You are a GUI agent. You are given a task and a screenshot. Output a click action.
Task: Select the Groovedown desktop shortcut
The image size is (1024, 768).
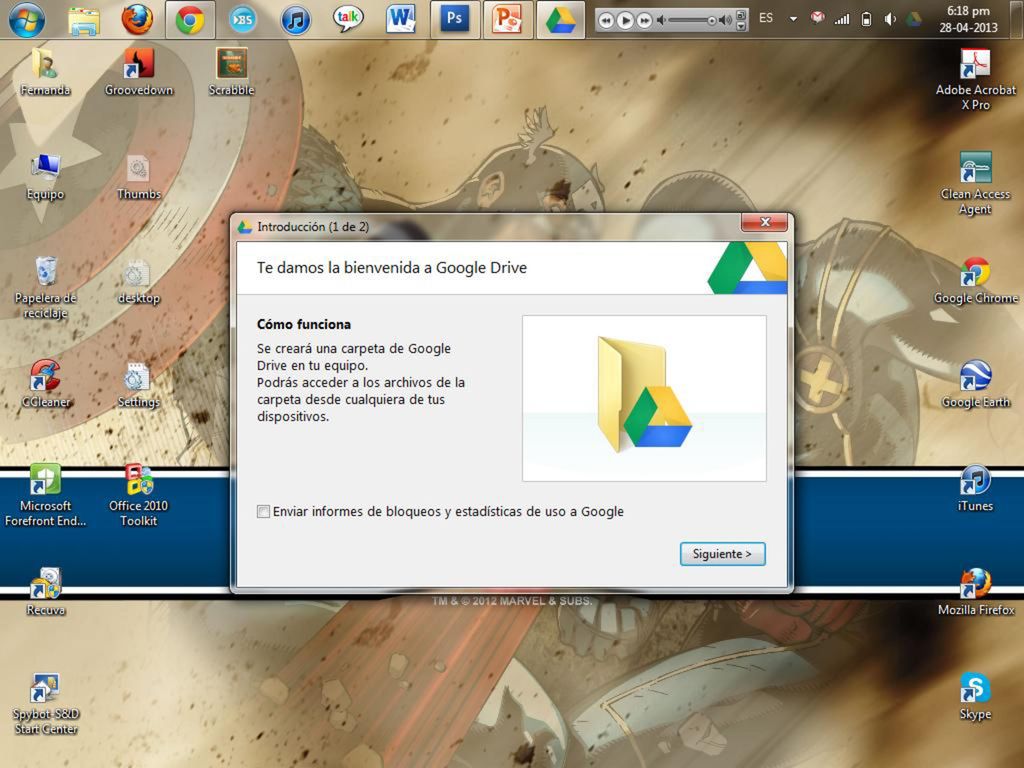point(138,72)
